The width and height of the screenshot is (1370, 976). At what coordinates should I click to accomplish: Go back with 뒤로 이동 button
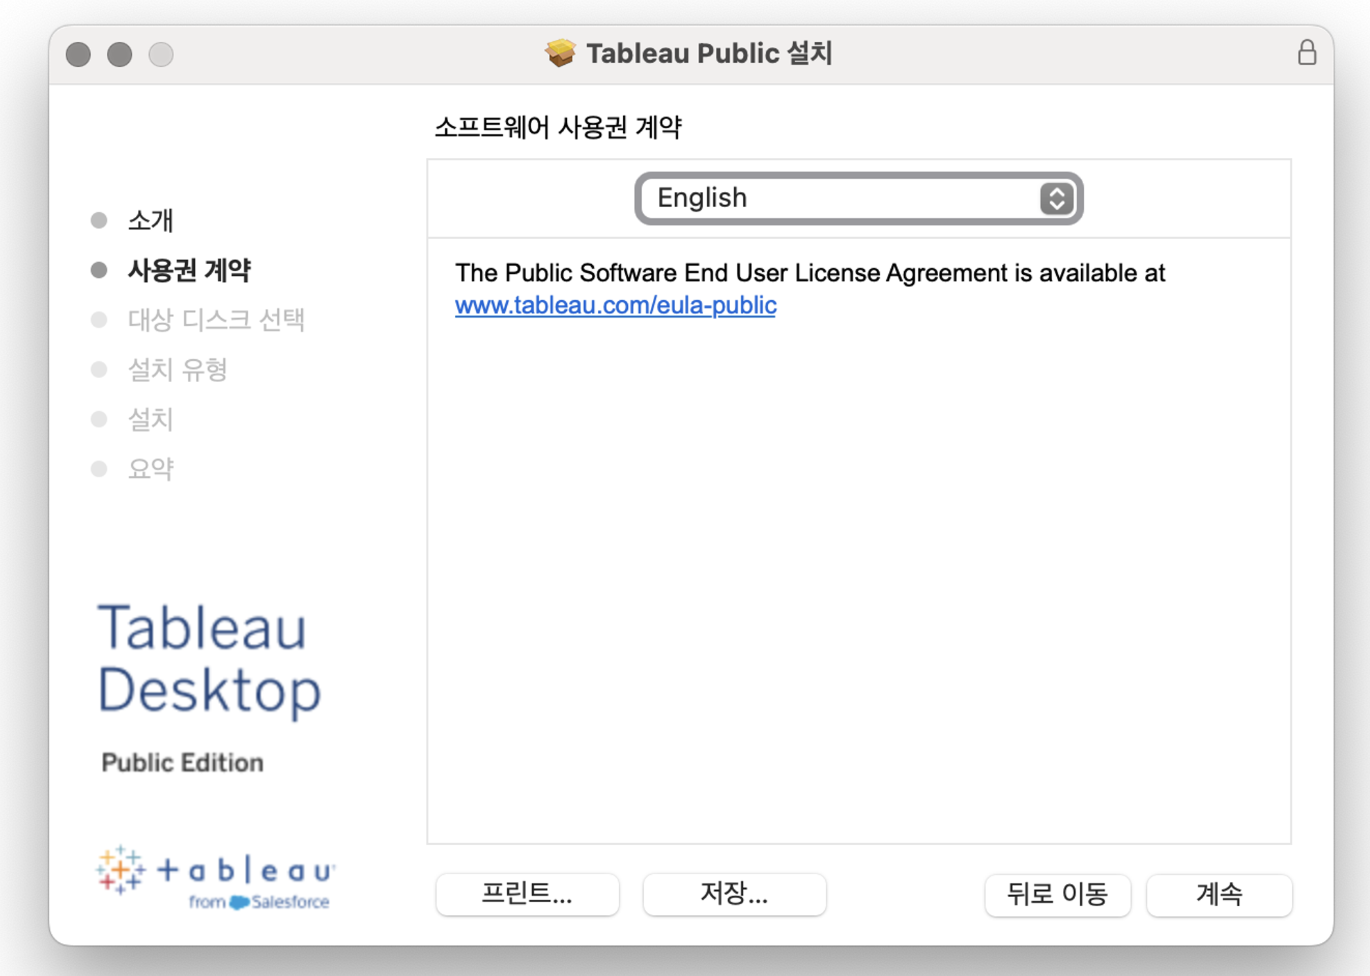click(x=1057, y=894)
